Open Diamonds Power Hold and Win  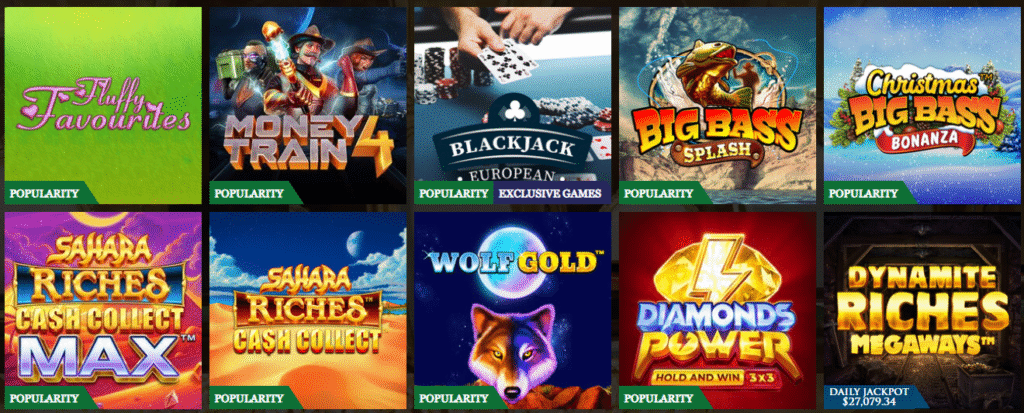click(717, 310)
